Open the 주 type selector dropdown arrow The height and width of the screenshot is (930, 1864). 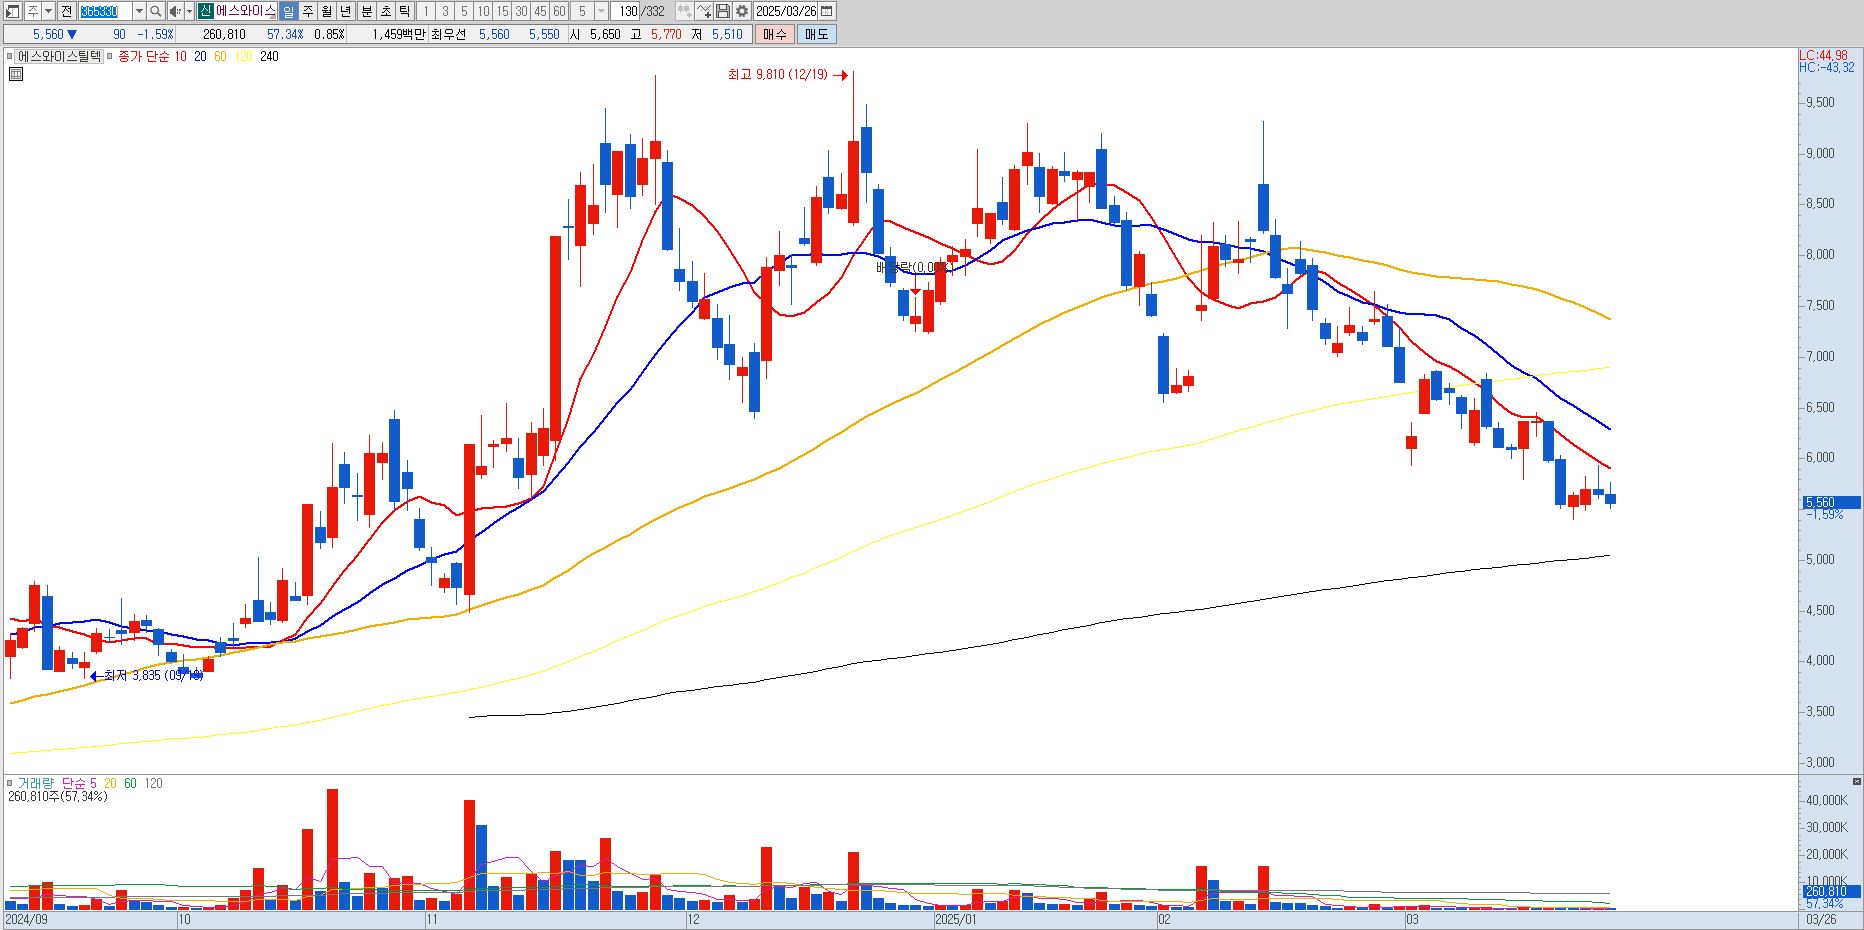[48, 11]
